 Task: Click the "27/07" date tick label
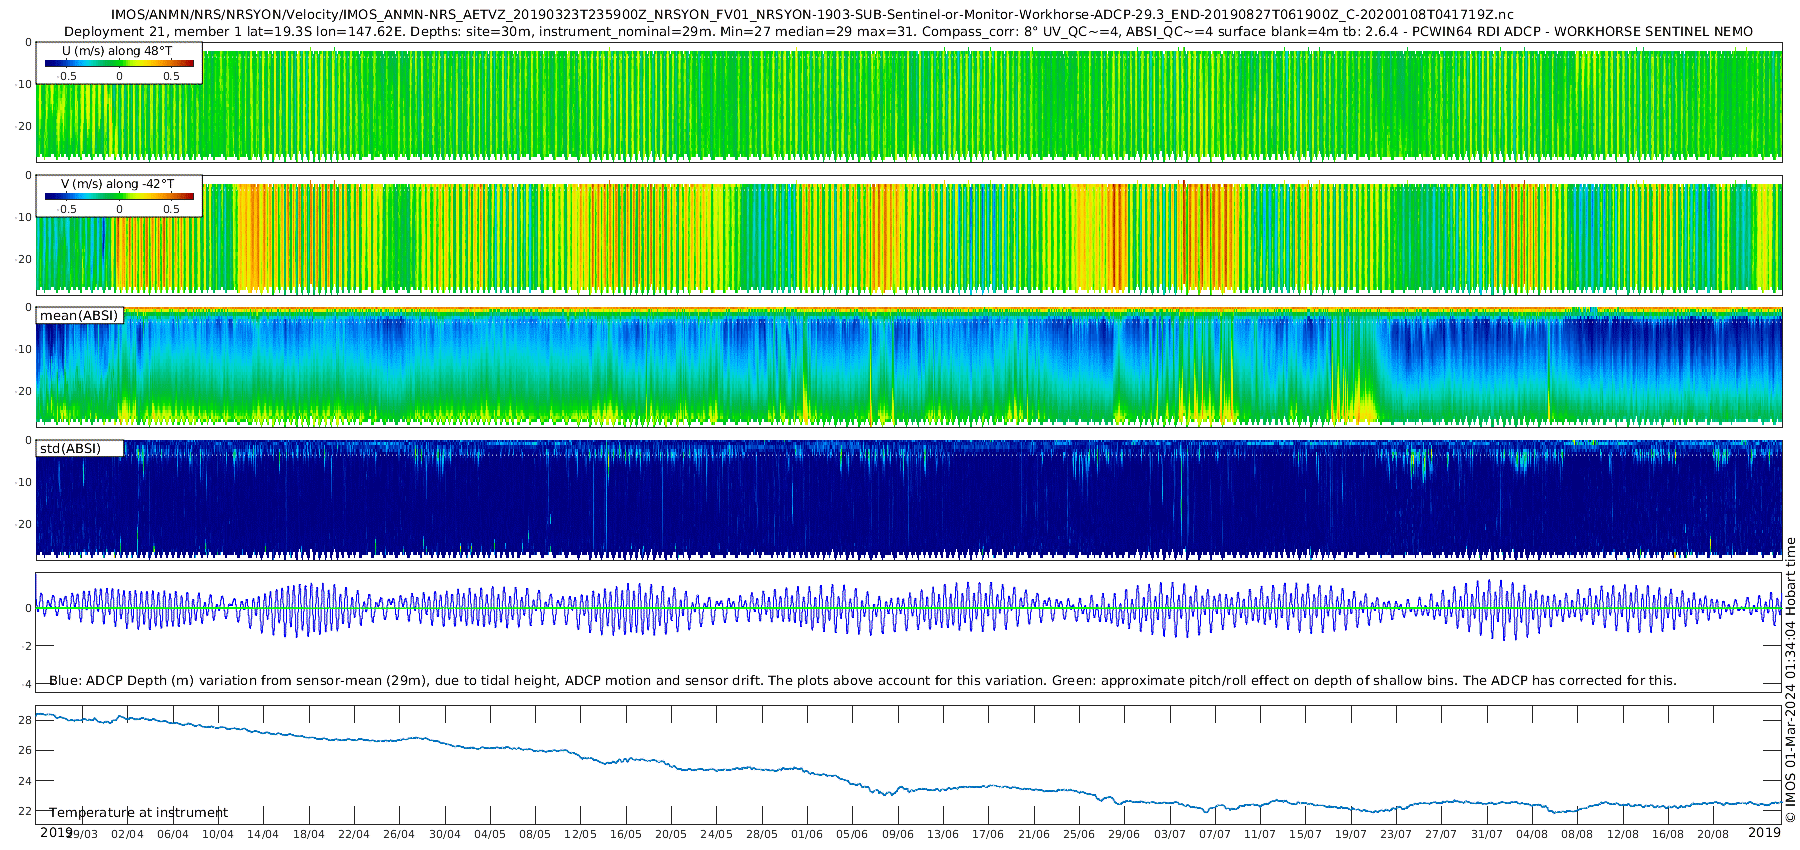click(x=1442, y=834)
